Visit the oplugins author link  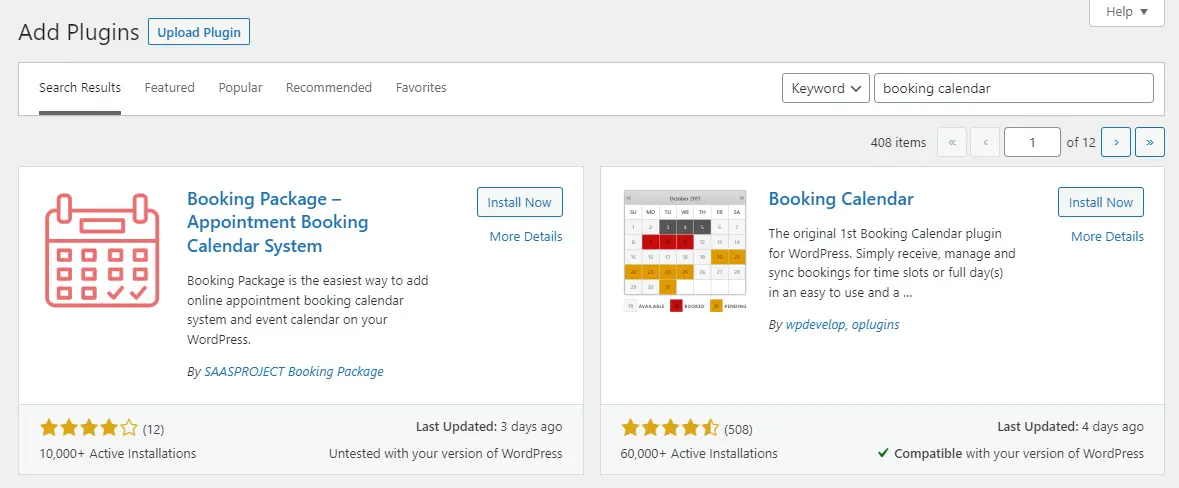(x=875, y=325)
